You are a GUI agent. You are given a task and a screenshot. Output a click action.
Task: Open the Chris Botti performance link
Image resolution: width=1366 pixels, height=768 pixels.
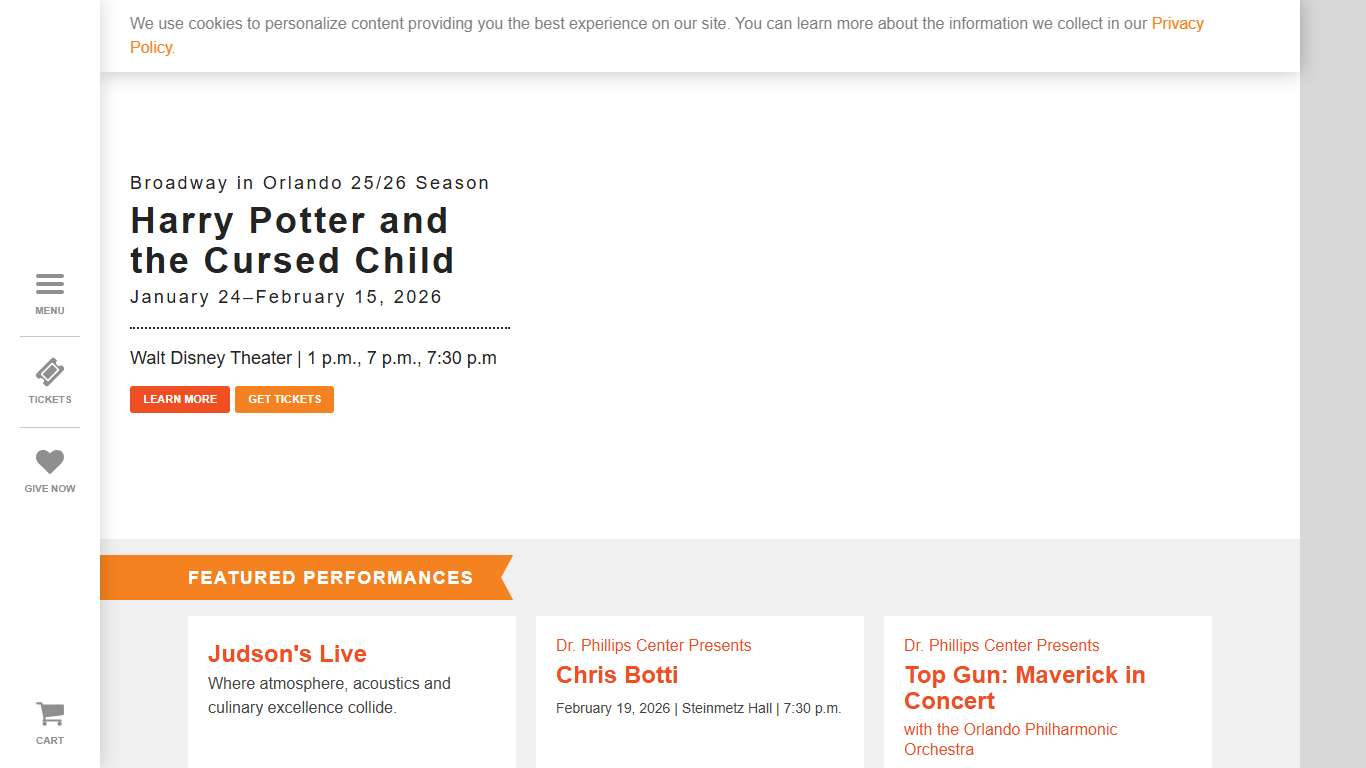(617, 675)
